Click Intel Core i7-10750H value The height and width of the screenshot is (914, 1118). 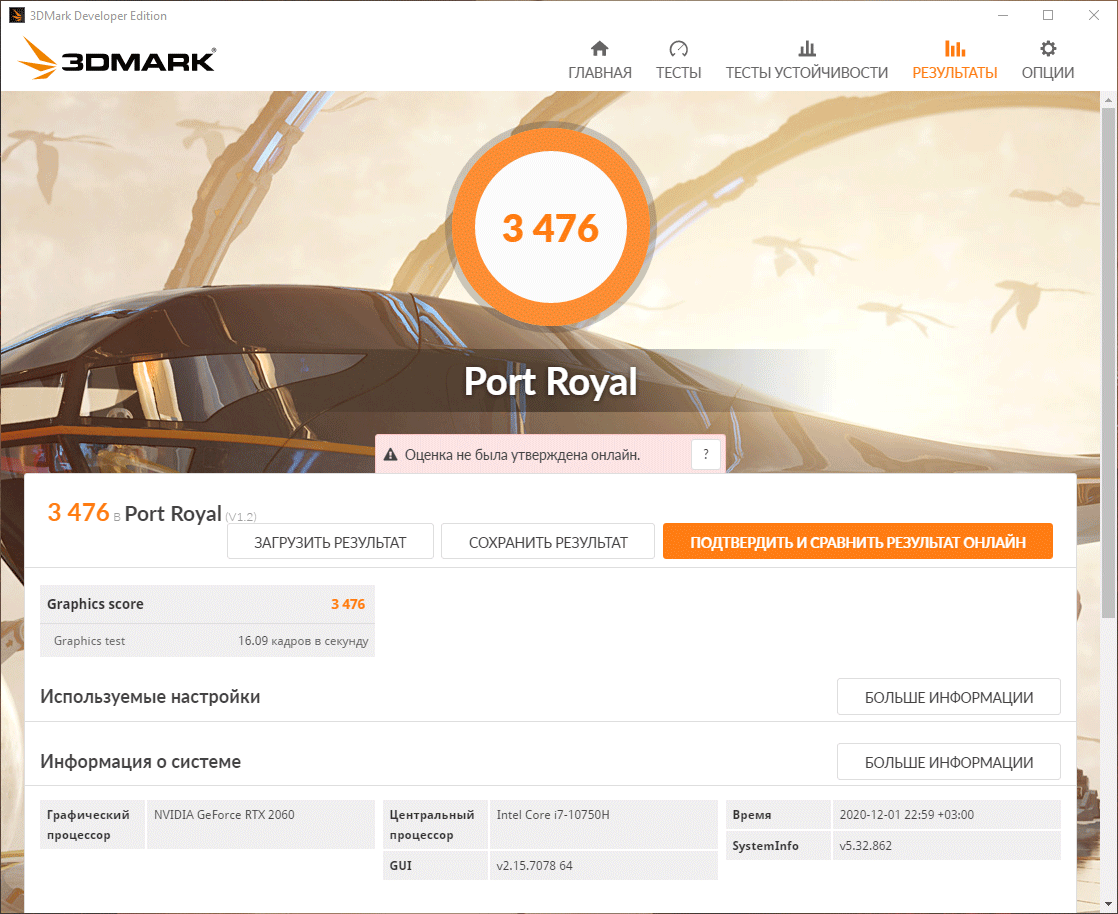point(553,814)
